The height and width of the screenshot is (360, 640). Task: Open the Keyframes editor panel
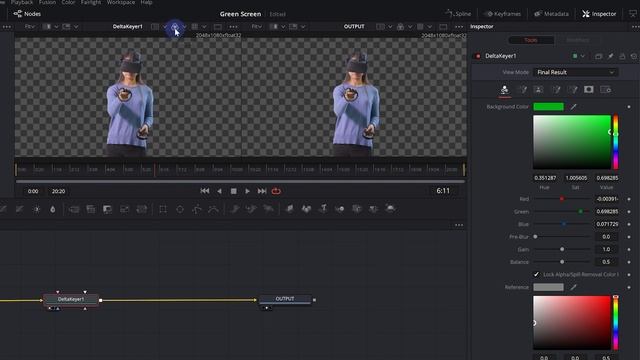[x=502, y=14]
